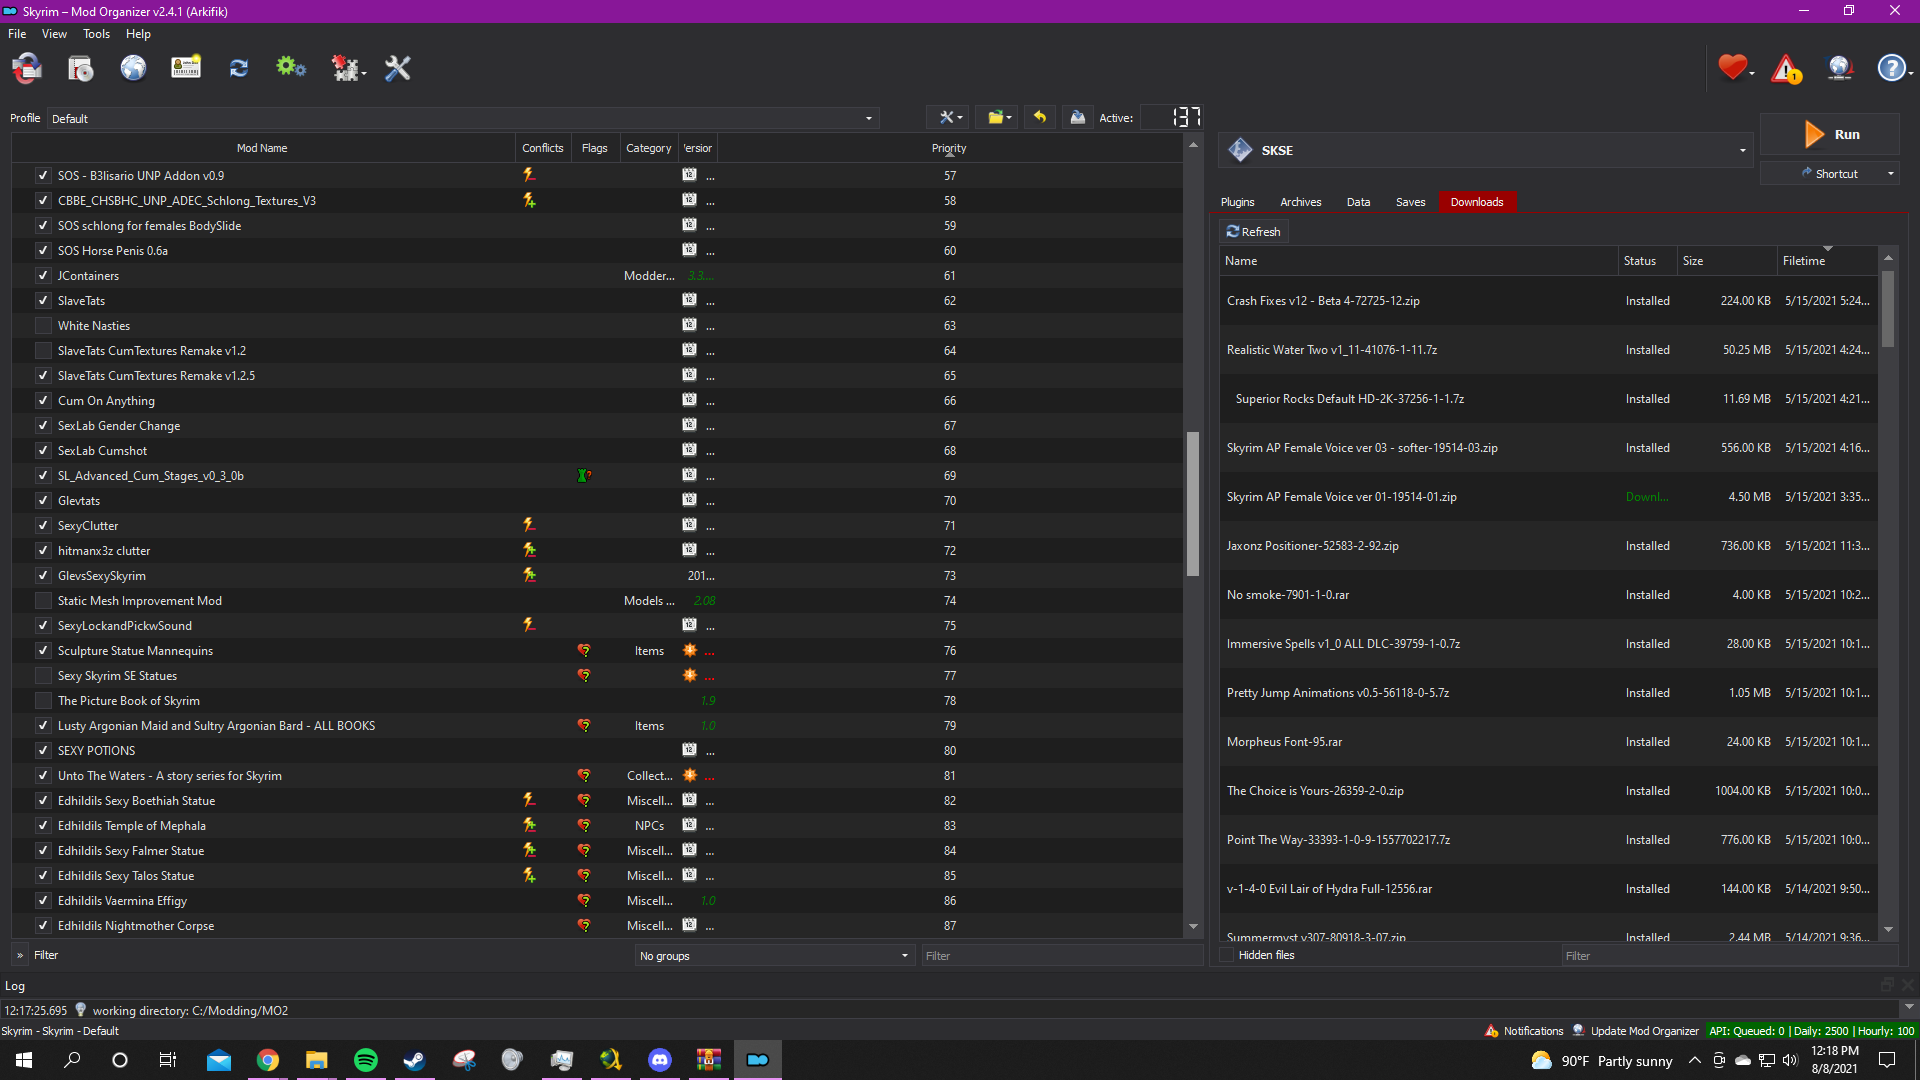The height and width of the screenshot is (1080, 1920).
Task: Uncheck Edhildils Temple of Mephala mod
Action: click(x=43, y=826)
